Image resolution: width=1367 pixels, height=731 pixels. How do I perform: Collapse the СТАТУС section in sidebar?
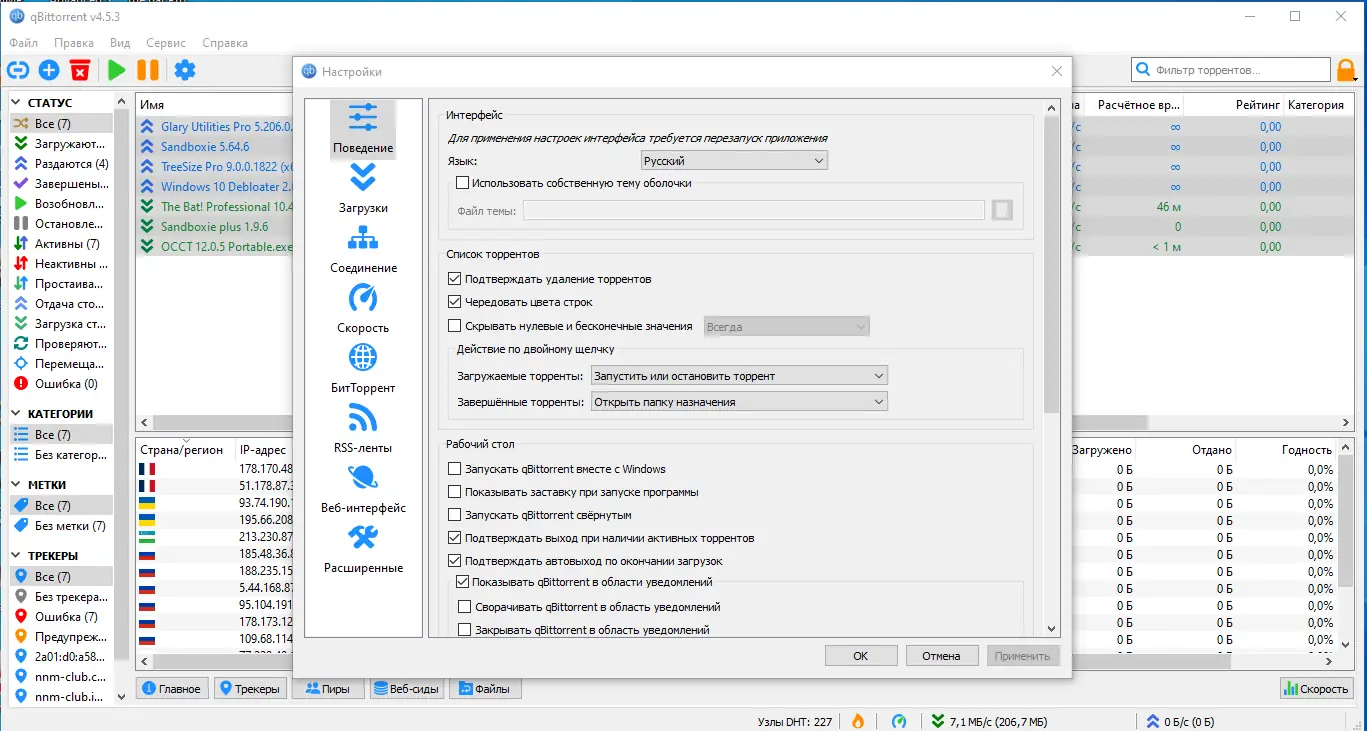[x=18, y=103]
